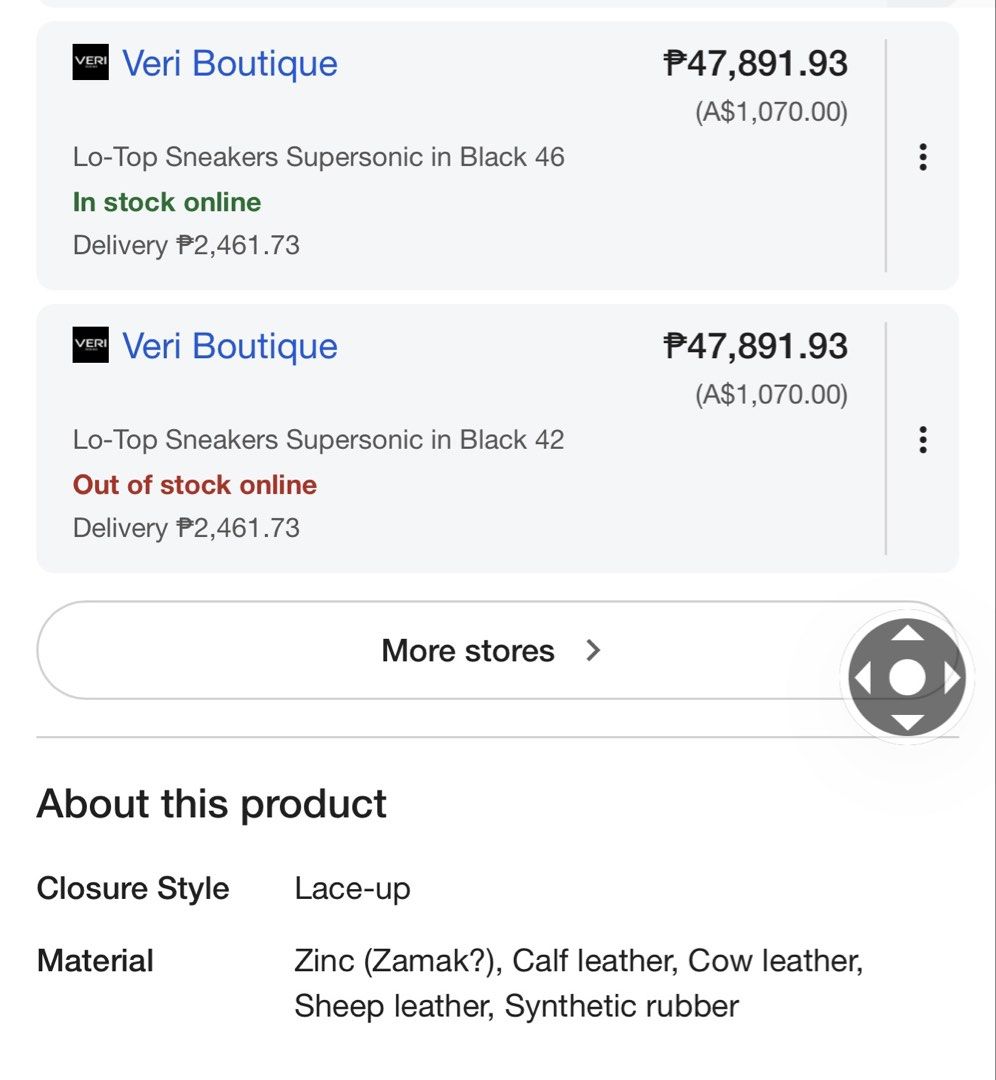This screenshot has height=1080, width=996.
Task: Click the Out of stock online status
Action: (x=195, y=484)
